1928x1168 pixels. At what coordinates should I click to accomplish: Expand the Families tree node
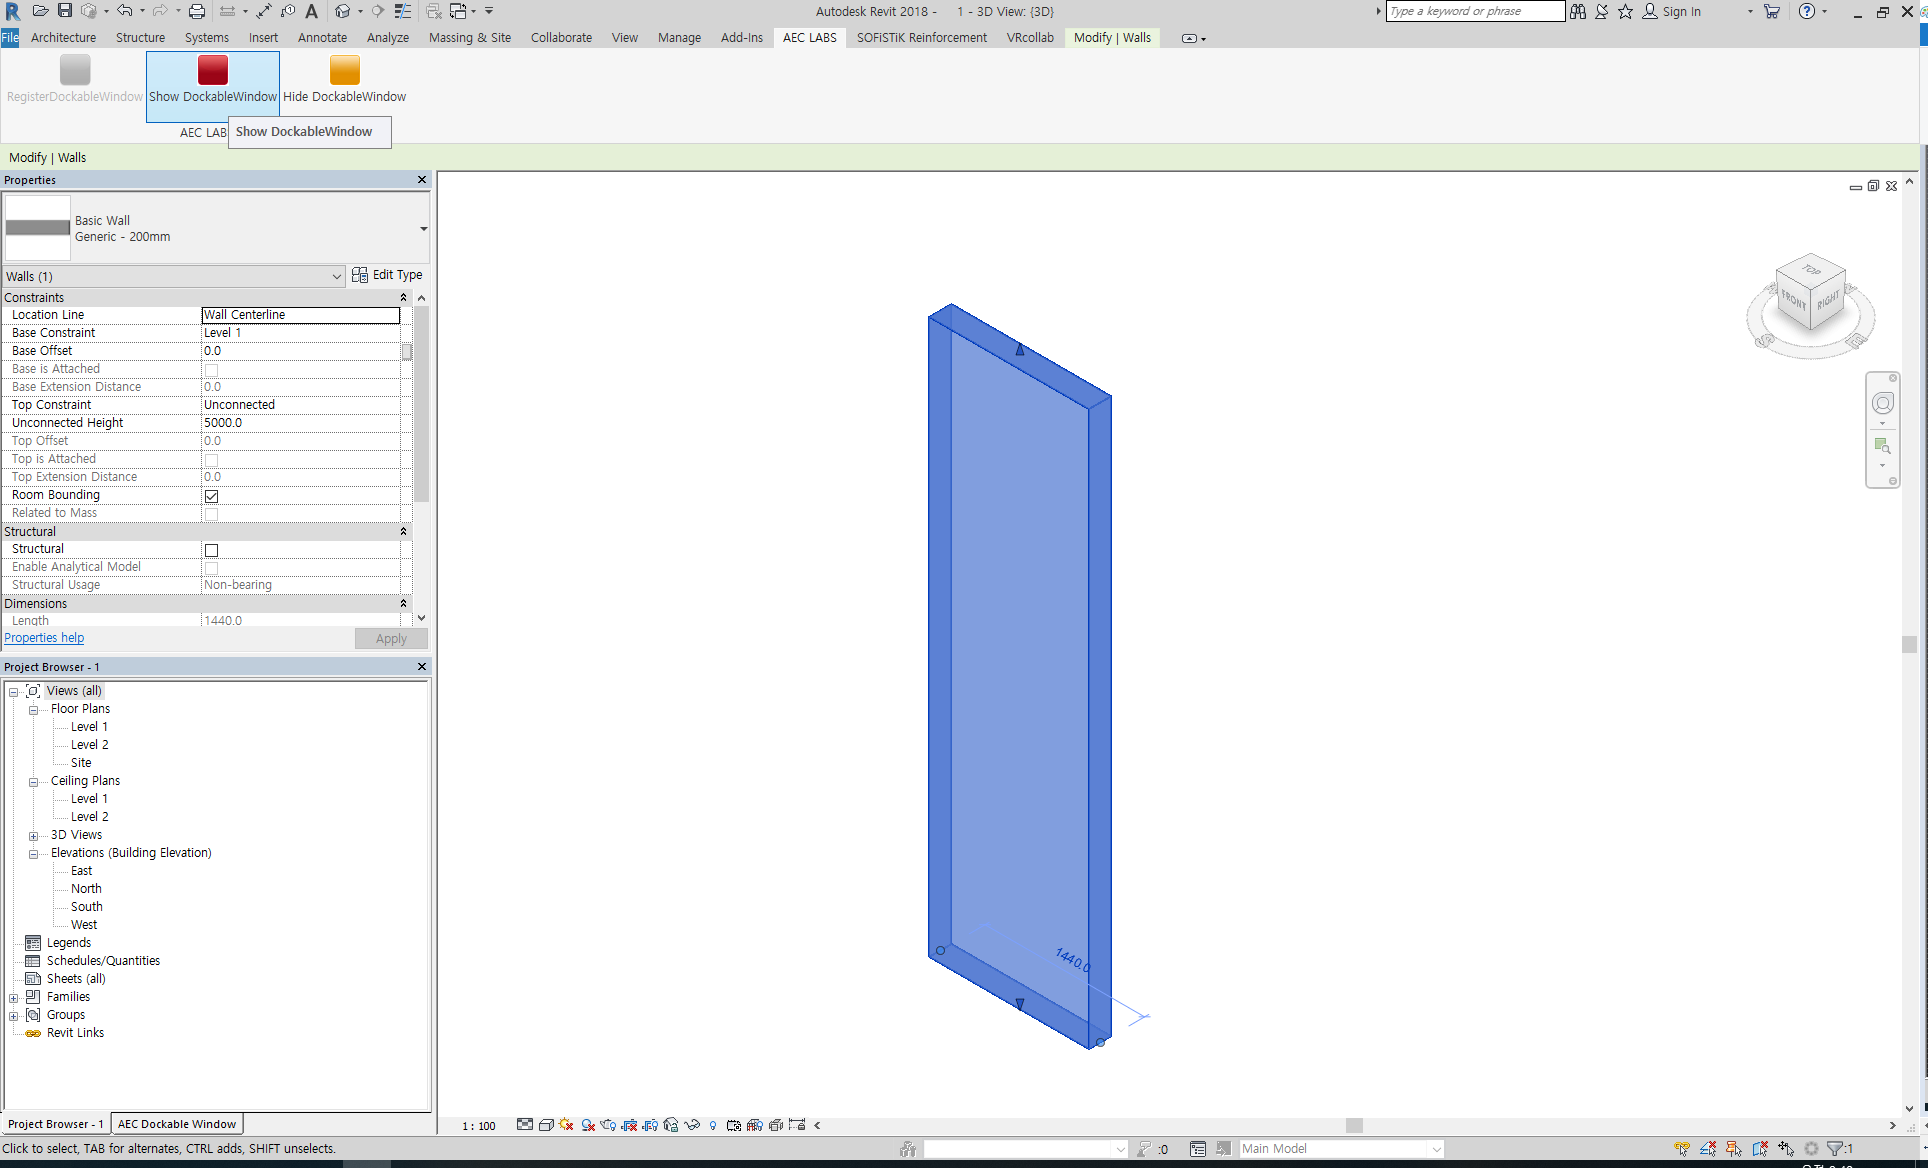pyautogui.click(x=13, y=998)
